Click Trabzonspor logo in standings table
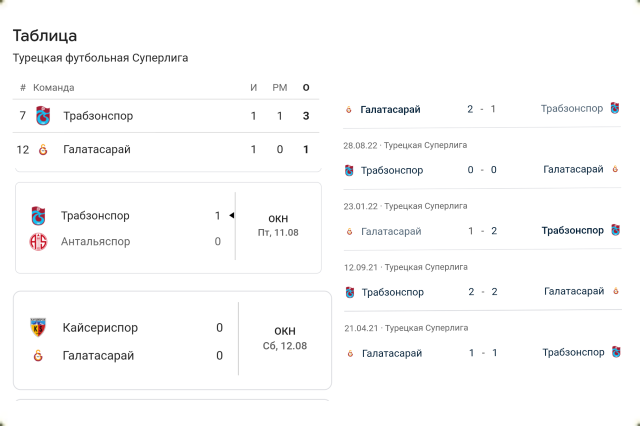Viewport: 640px width, 426px height. (x=42, y=116)
